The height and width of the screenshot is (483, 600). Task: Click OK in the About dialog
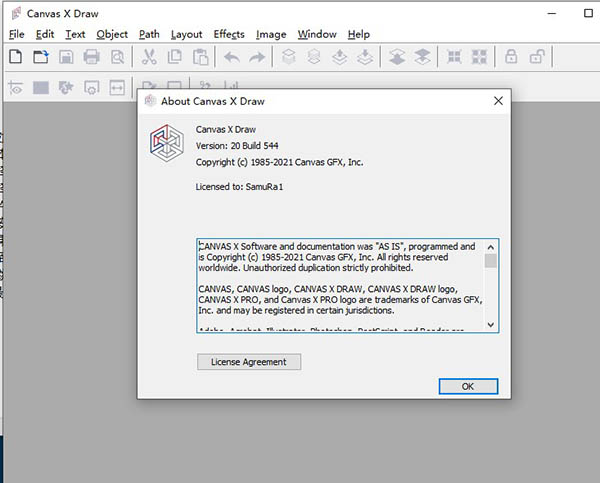(468, 386)
